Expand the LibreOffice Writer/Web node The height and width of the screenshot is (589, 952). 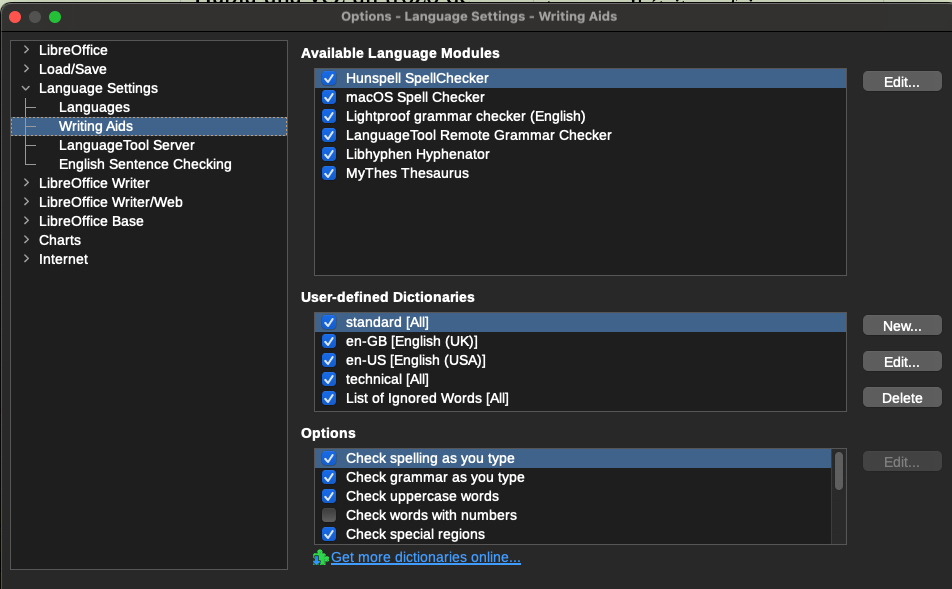(x=26, y=202)
